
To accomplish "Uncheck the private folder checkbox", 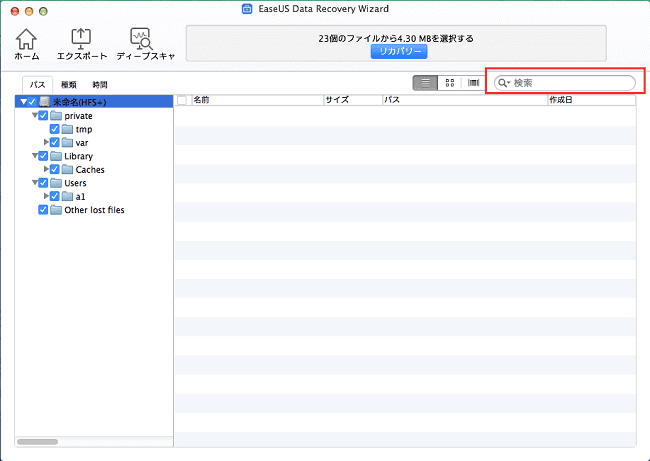I will (x=43, y=115).
